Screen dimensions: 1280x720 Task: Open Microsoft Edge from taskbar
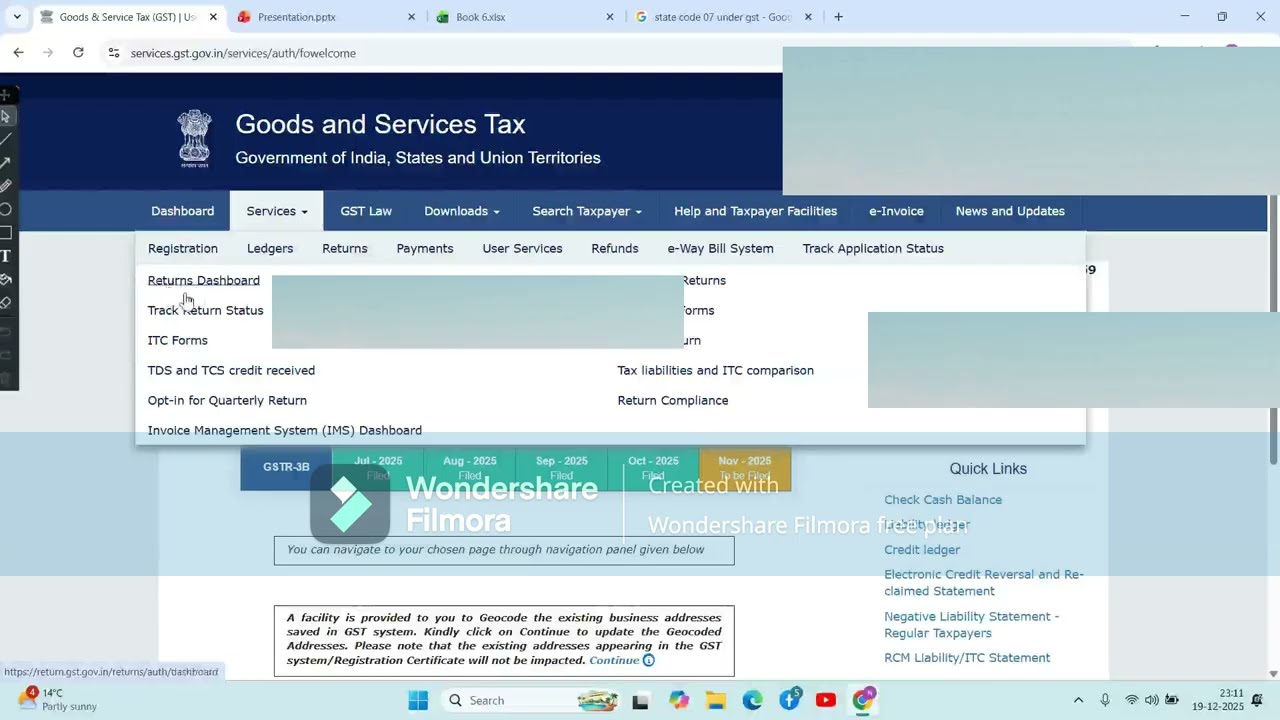coord(752,700)
